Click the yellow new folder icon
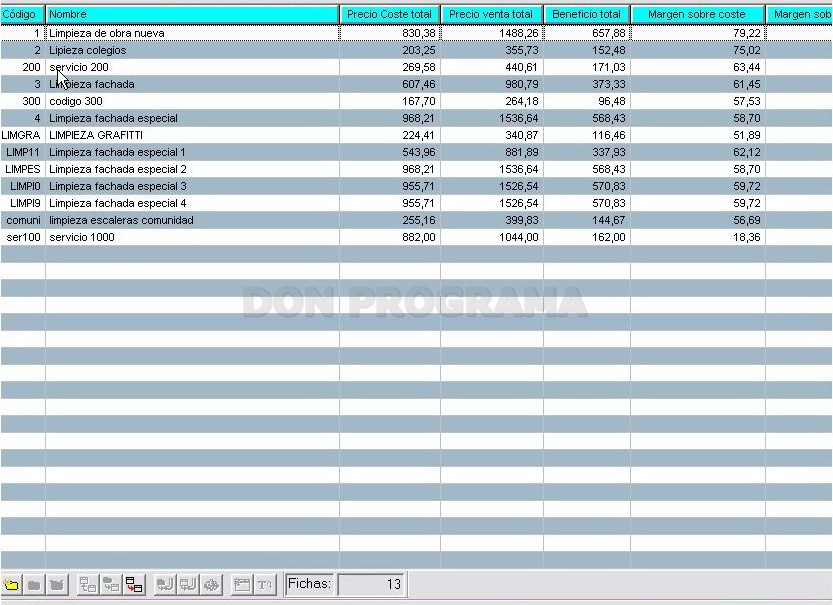The image size is (833, 605). (x=11, y=585)
